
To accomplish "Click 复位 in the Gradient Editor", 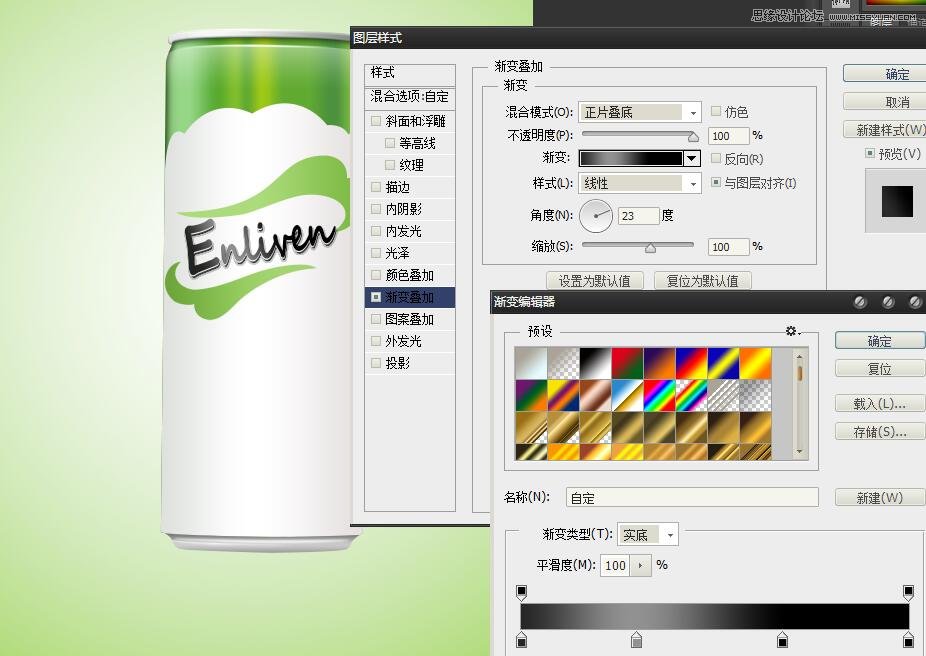I will click(x=879, y=368).
